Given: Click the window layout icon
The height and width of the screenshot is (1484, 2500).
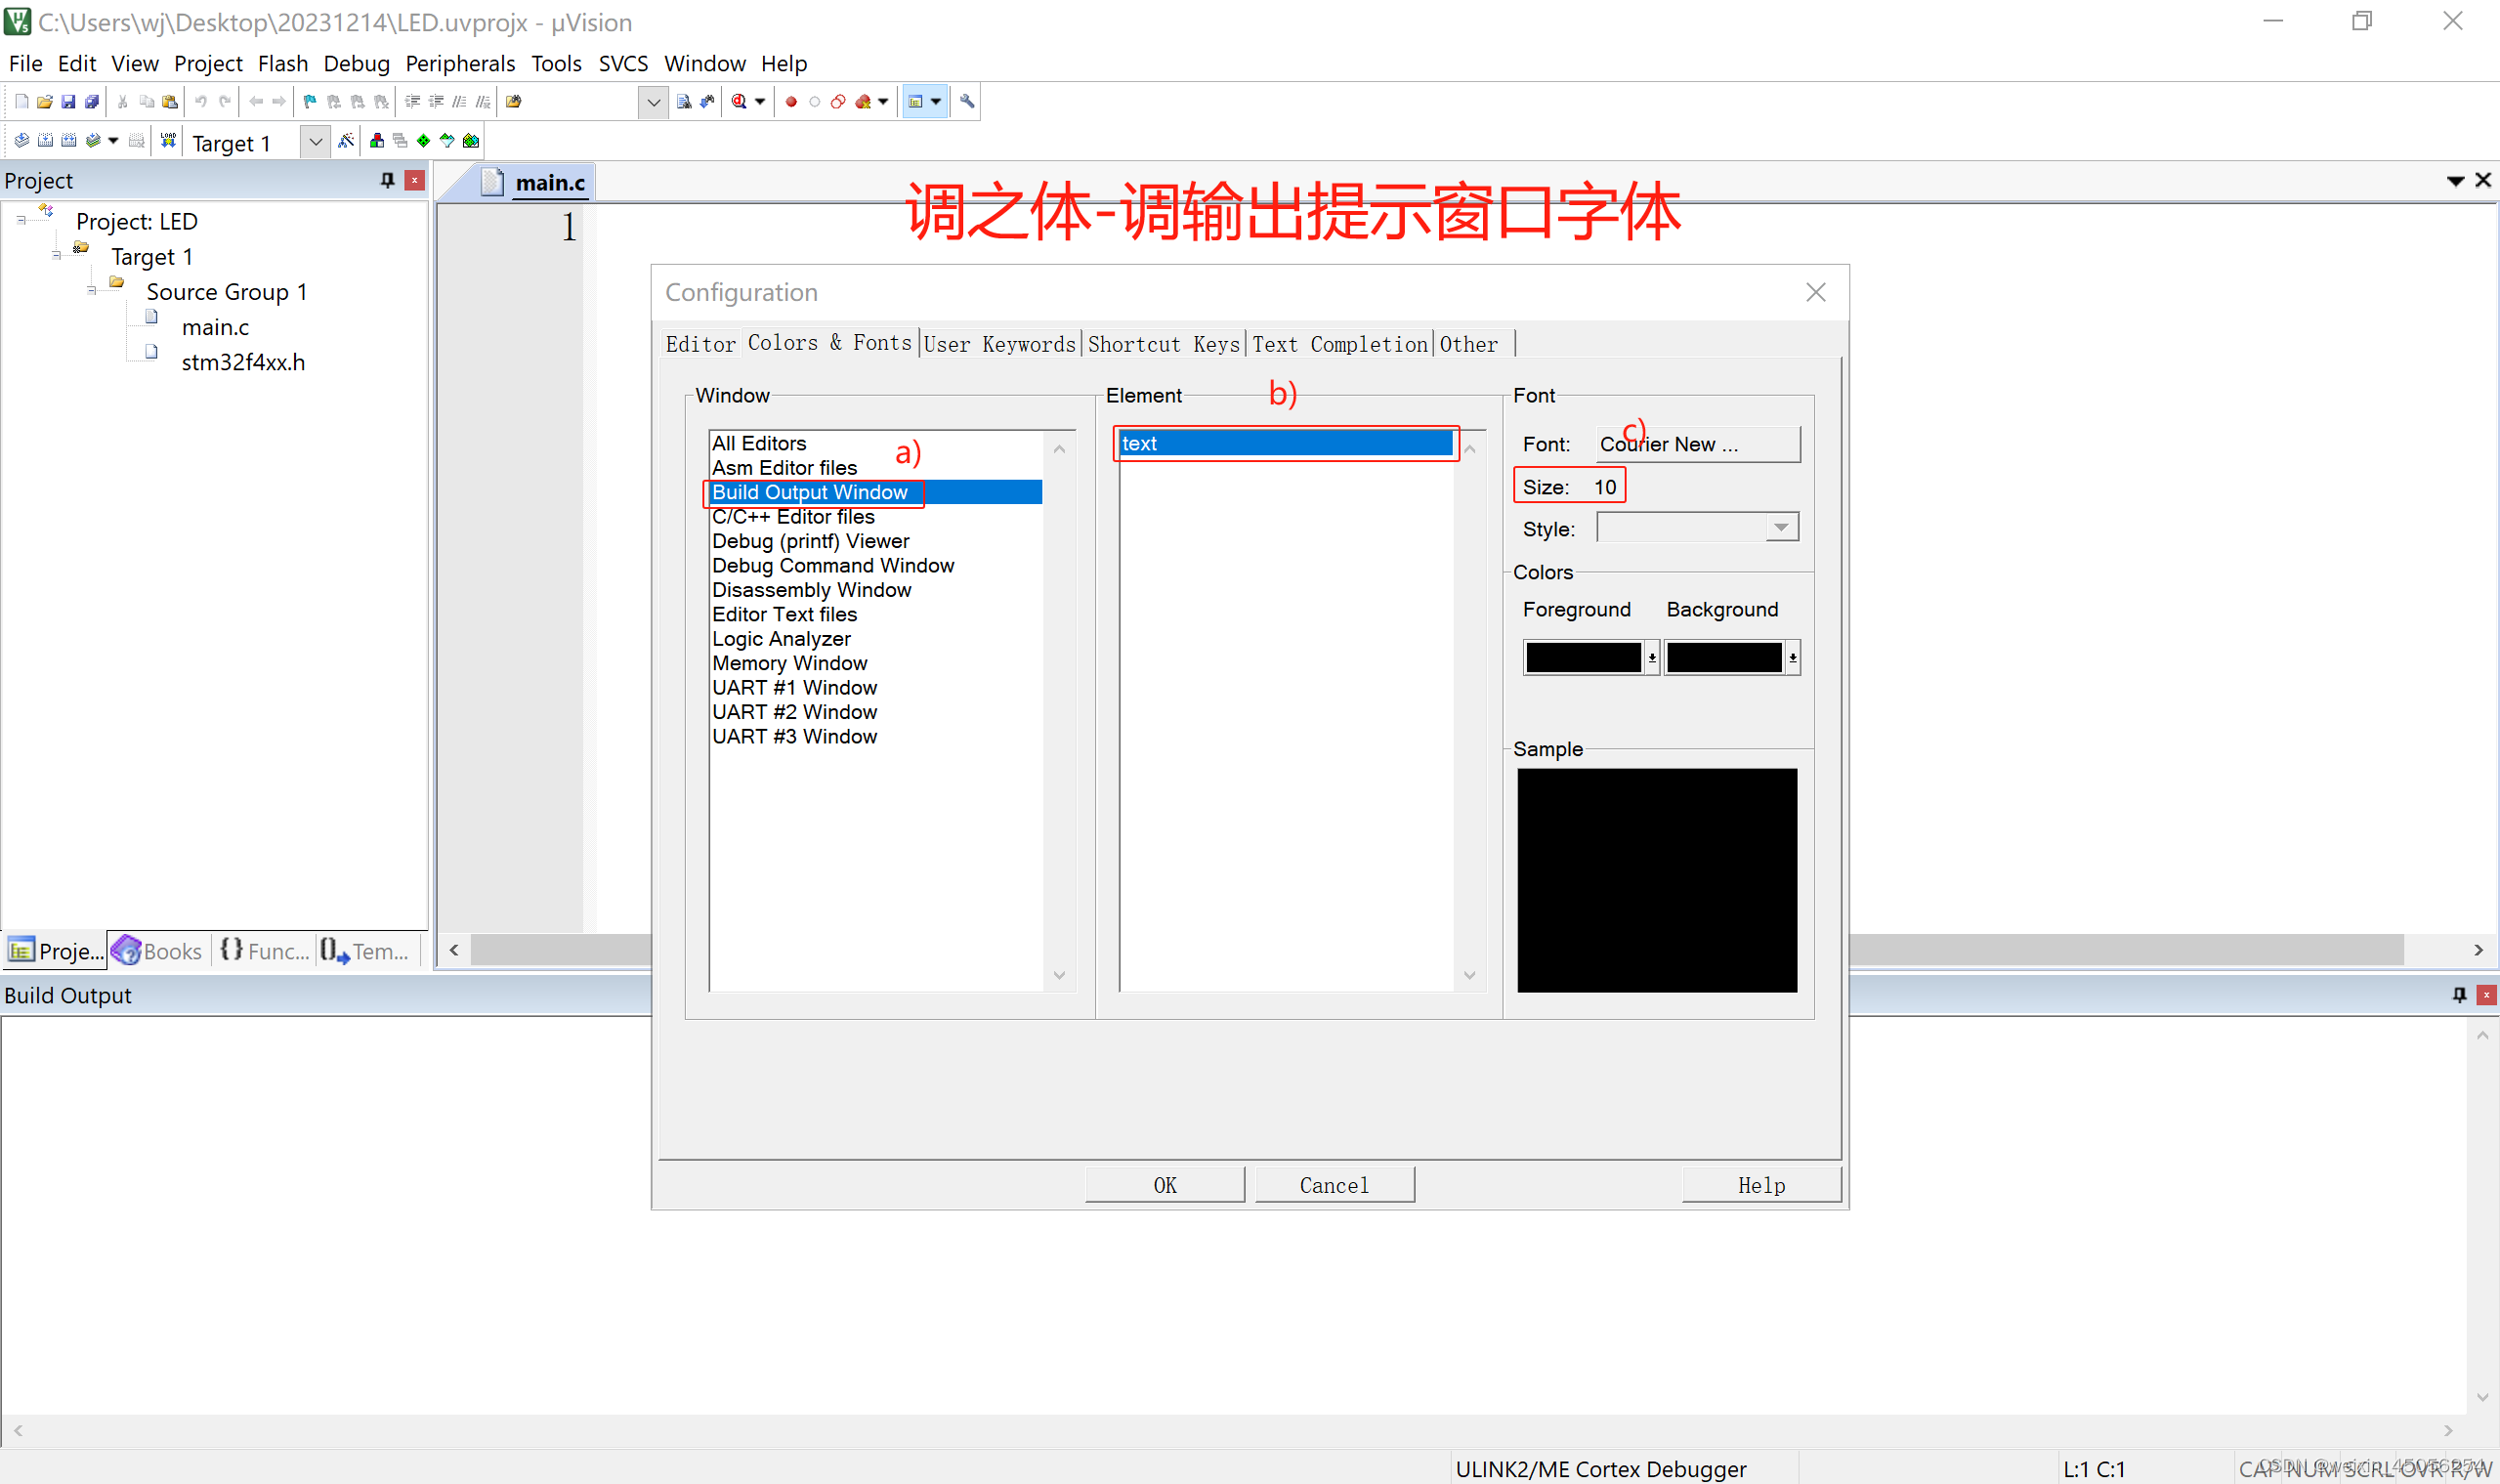Looking at the screenshot, I should point(915,101).
